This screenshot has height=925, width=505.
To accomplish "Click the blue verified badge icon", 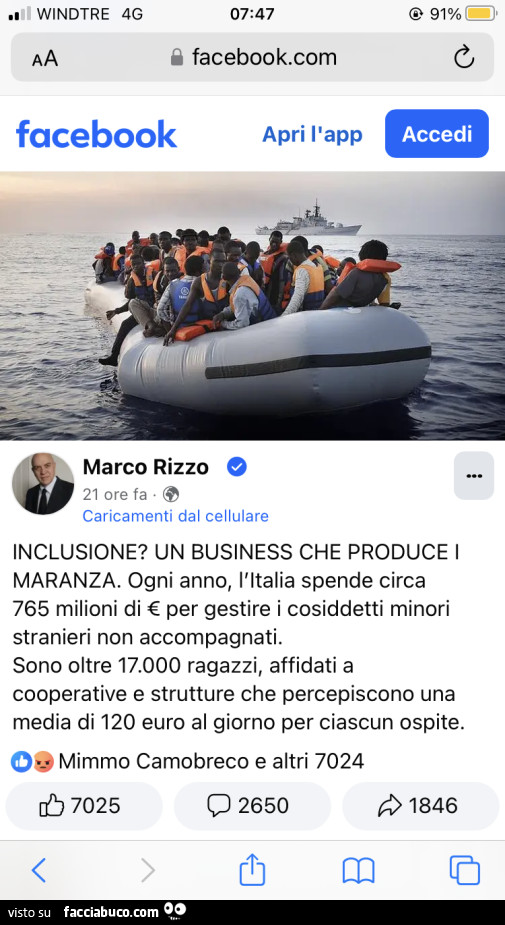I will pos(237,467).
